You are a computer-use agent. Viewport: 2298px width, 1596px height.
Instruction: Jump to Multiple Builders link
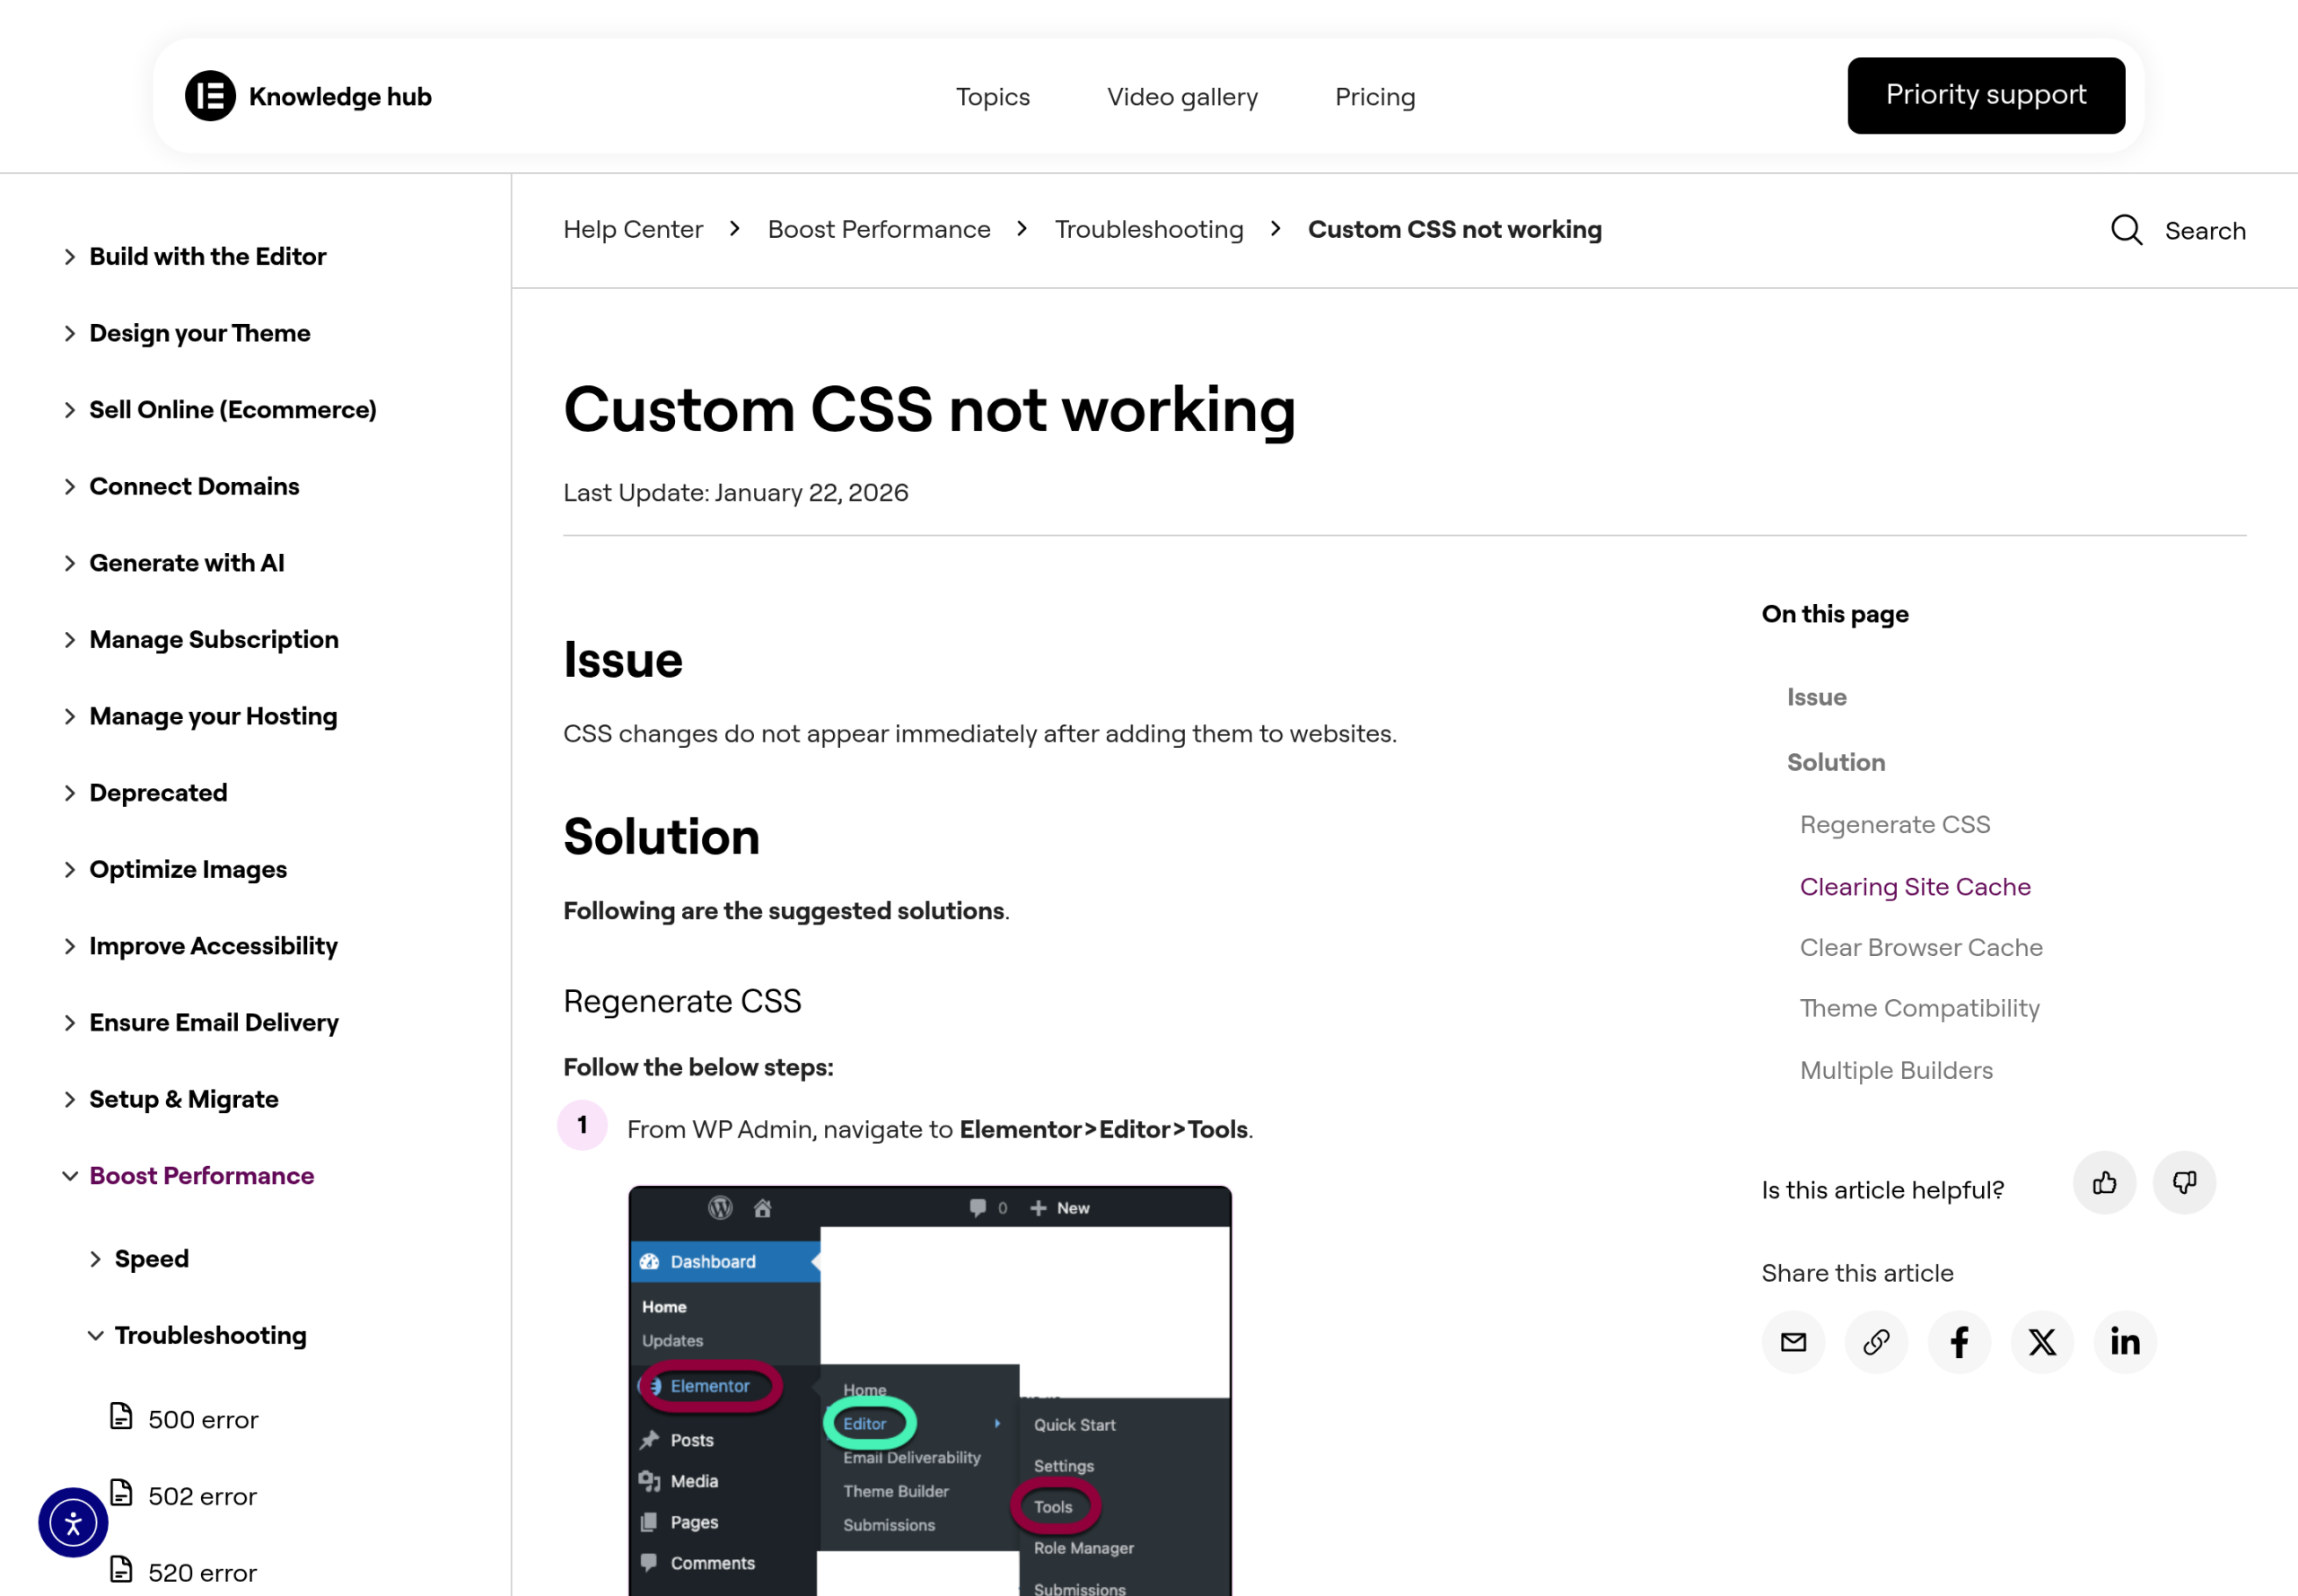coord(1896,1070)
